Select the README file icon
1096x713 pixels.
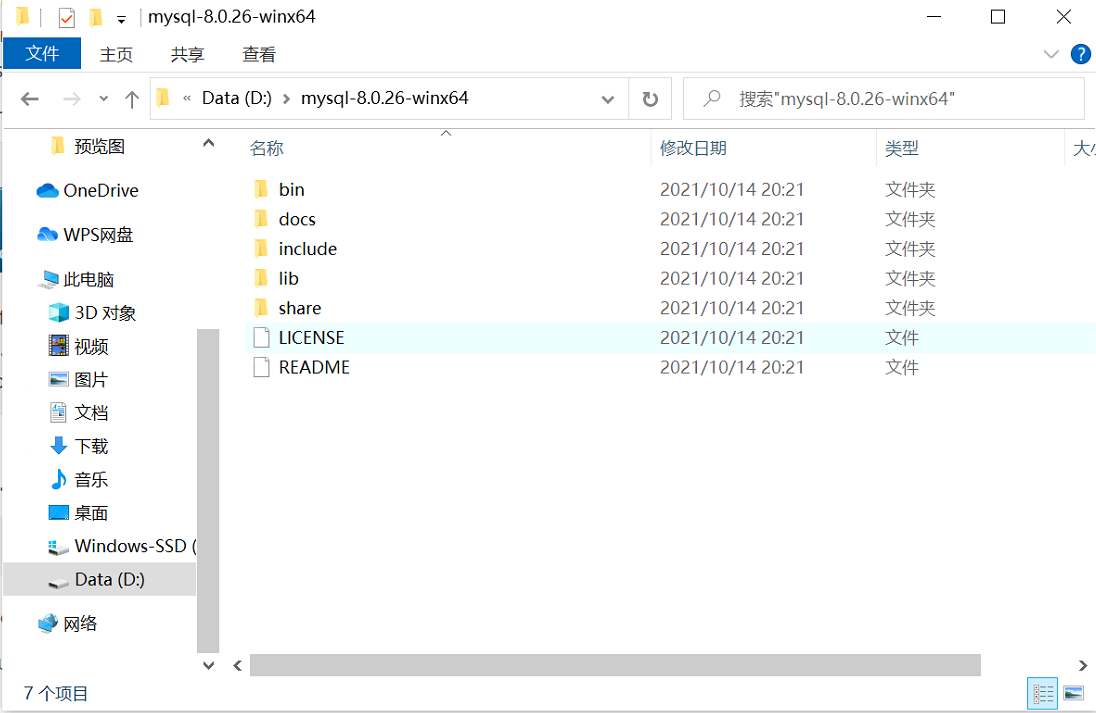[261, 367]
